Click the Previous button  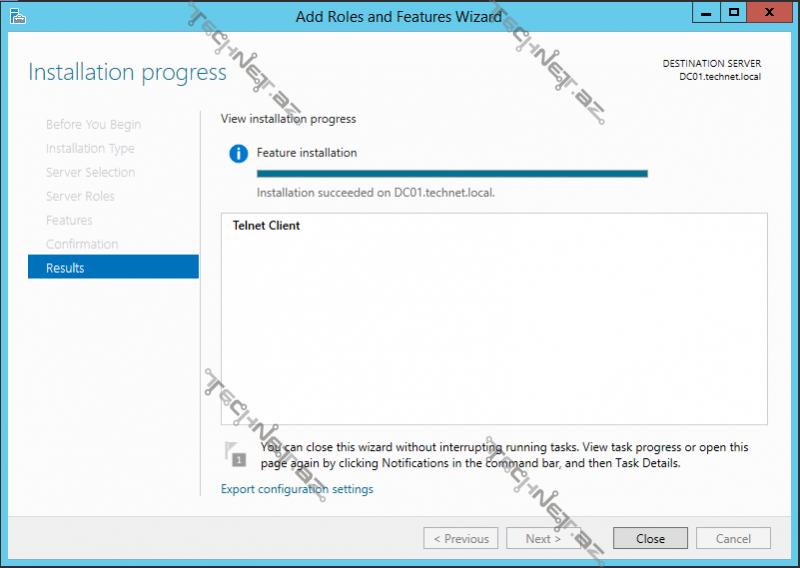pyautogui.click(x=461, y=538)
